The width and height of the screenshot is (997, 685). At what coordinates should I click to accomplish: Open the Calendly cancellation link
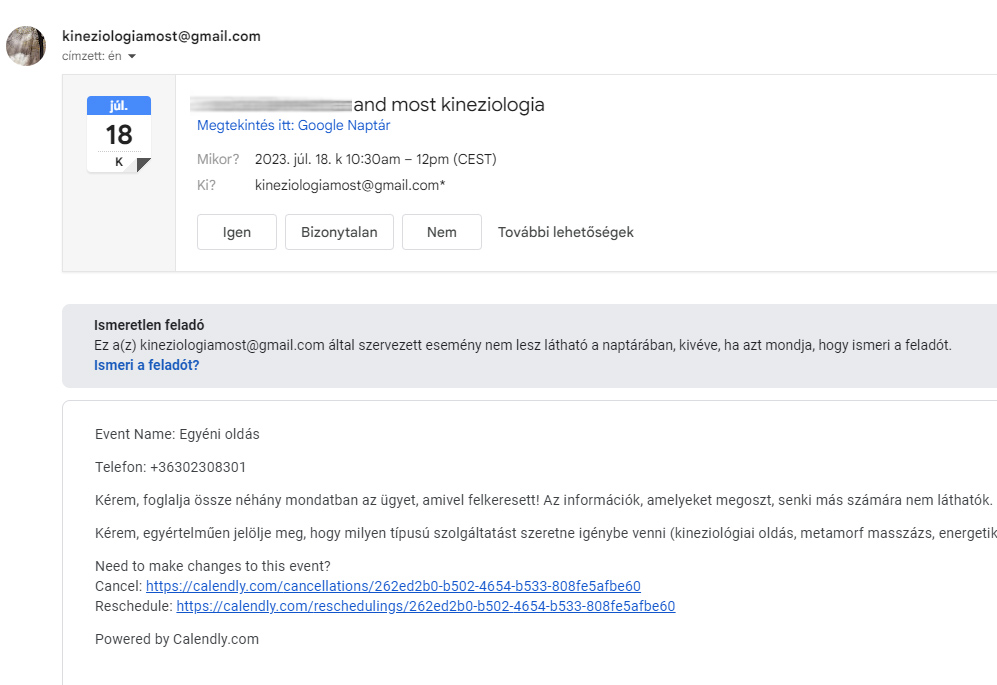(393, 586)
